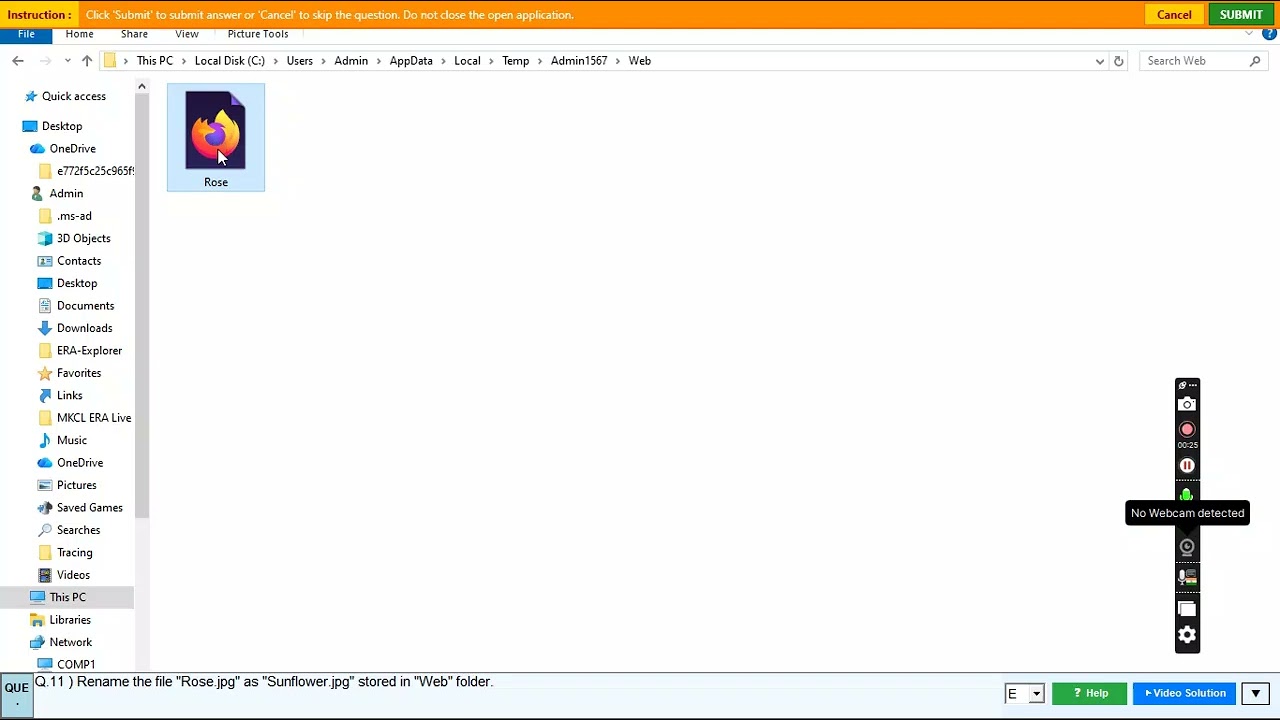The height and width of the screenshot is (720, 1280).
Task: Click Local Disk (C:) in address breadcrumb
Action: 230,61
